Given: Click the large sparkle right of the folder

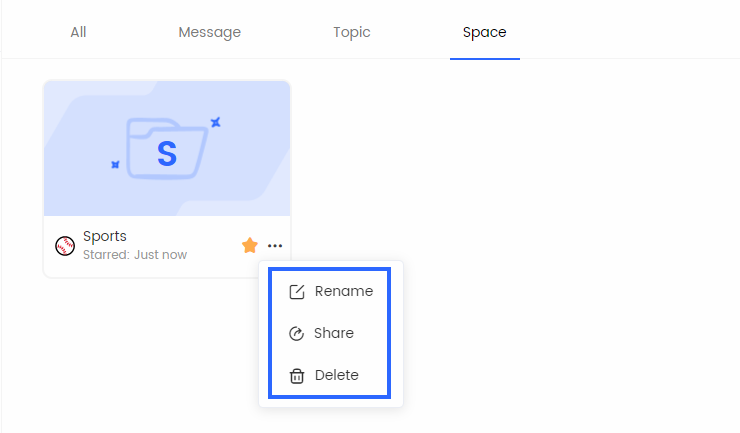Looking at the screenshot, I should [215, 122].
